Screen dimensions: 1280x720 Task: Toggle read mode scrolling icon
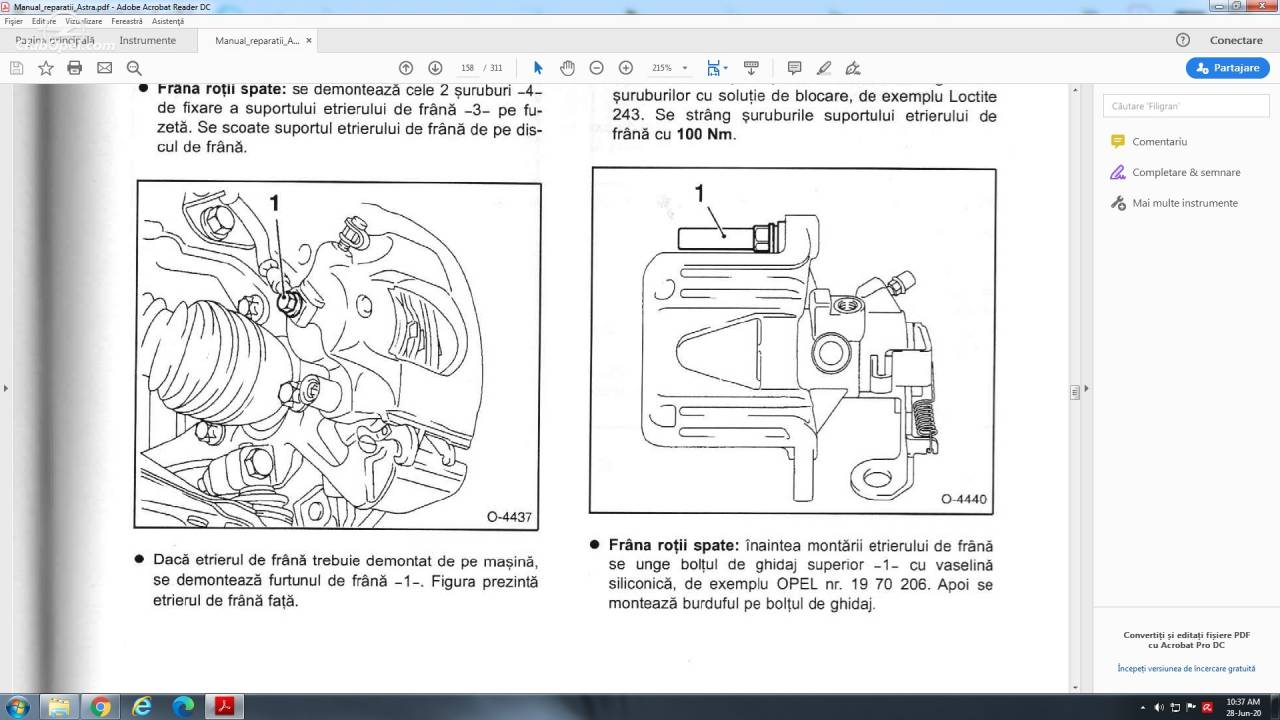pos(751,68)
